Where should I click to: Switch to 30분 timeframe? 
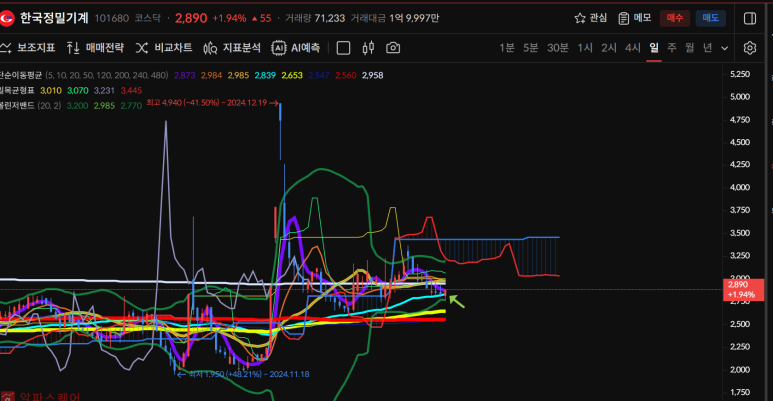[x=558, y=48]
